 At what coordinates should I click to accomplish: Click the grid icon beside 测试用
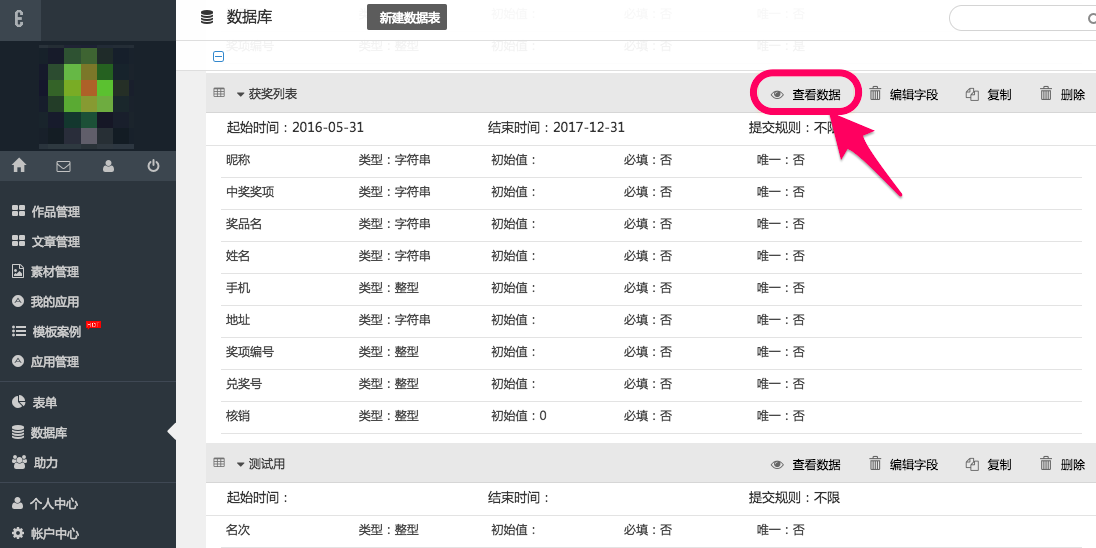click(x=219, y=463)
